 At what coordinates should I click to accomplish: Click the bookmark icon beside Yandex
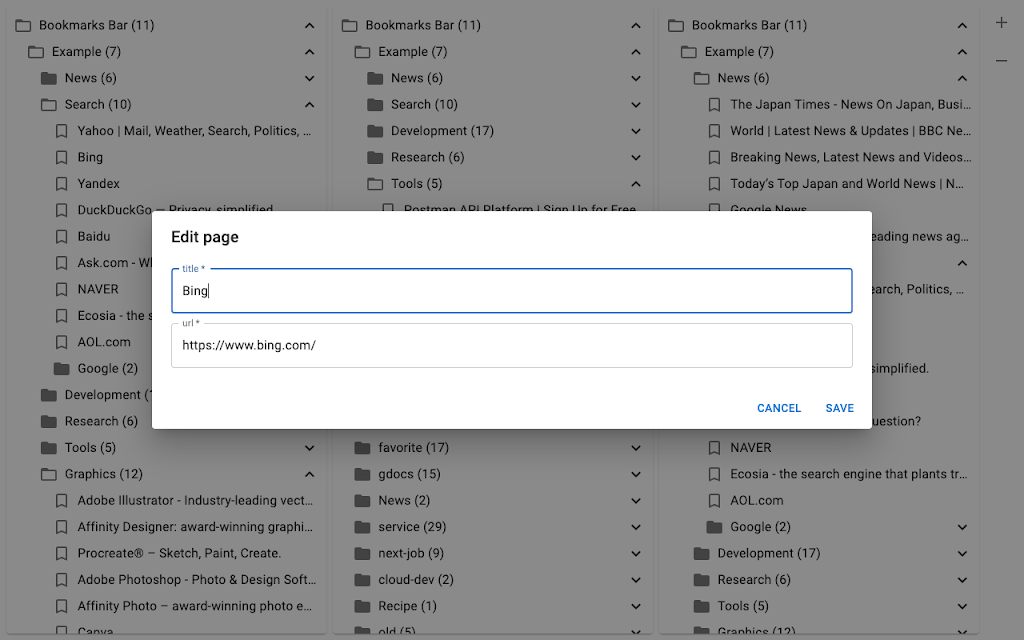coord(61,184)
